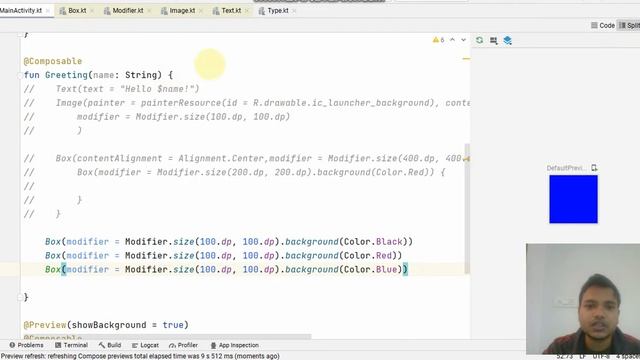Close the Modifier.kt tab

[x=149, y=11]
